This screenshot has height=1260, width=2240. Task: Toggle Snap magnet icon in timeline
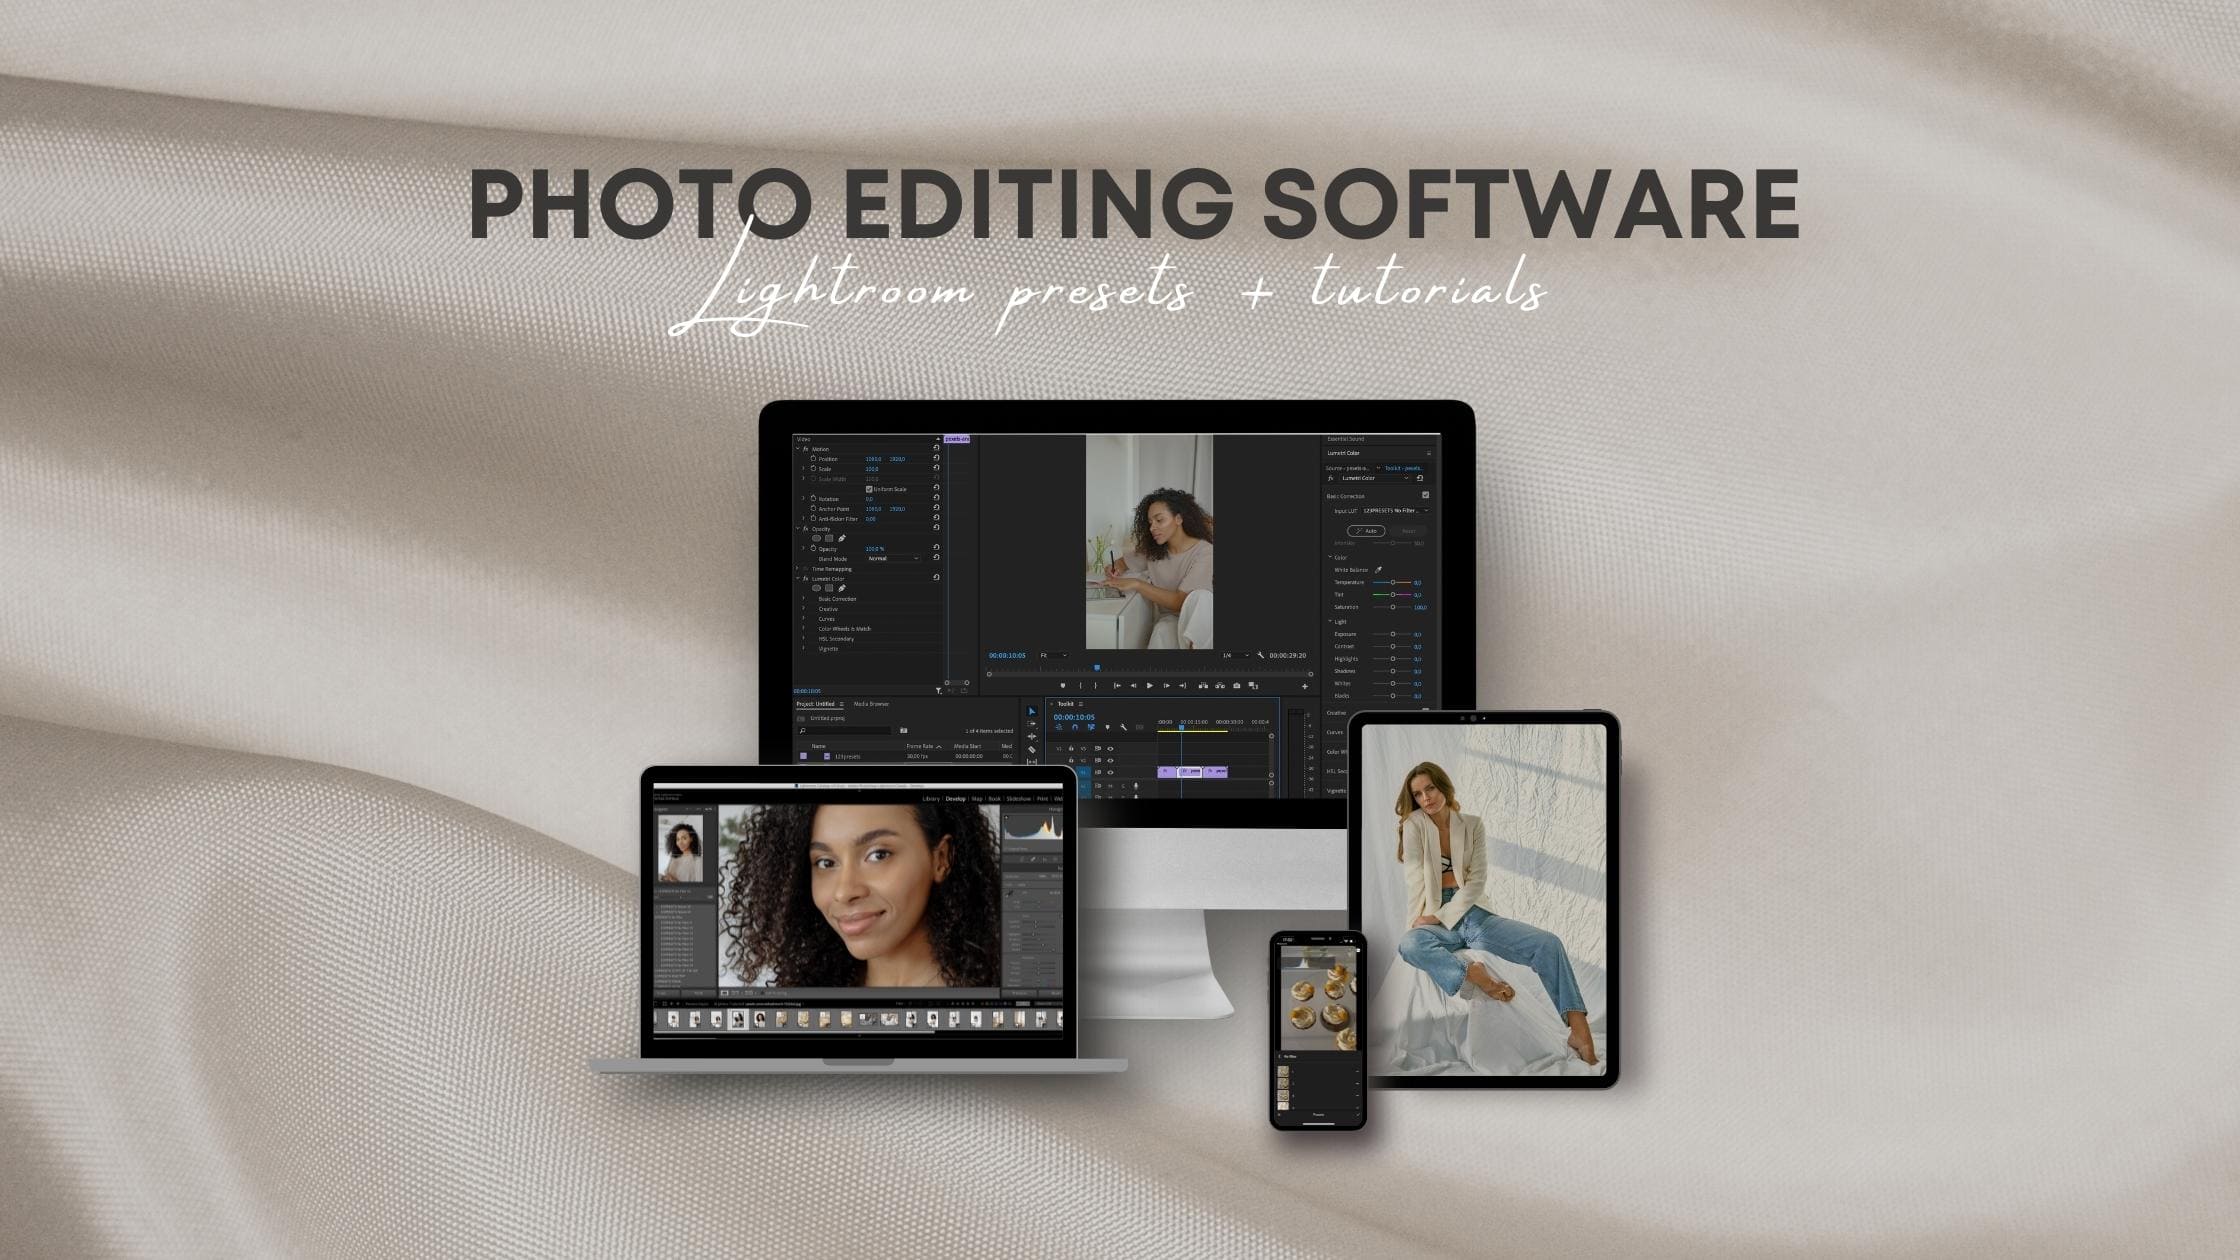pyautogui.click(x=1075, y=727)
